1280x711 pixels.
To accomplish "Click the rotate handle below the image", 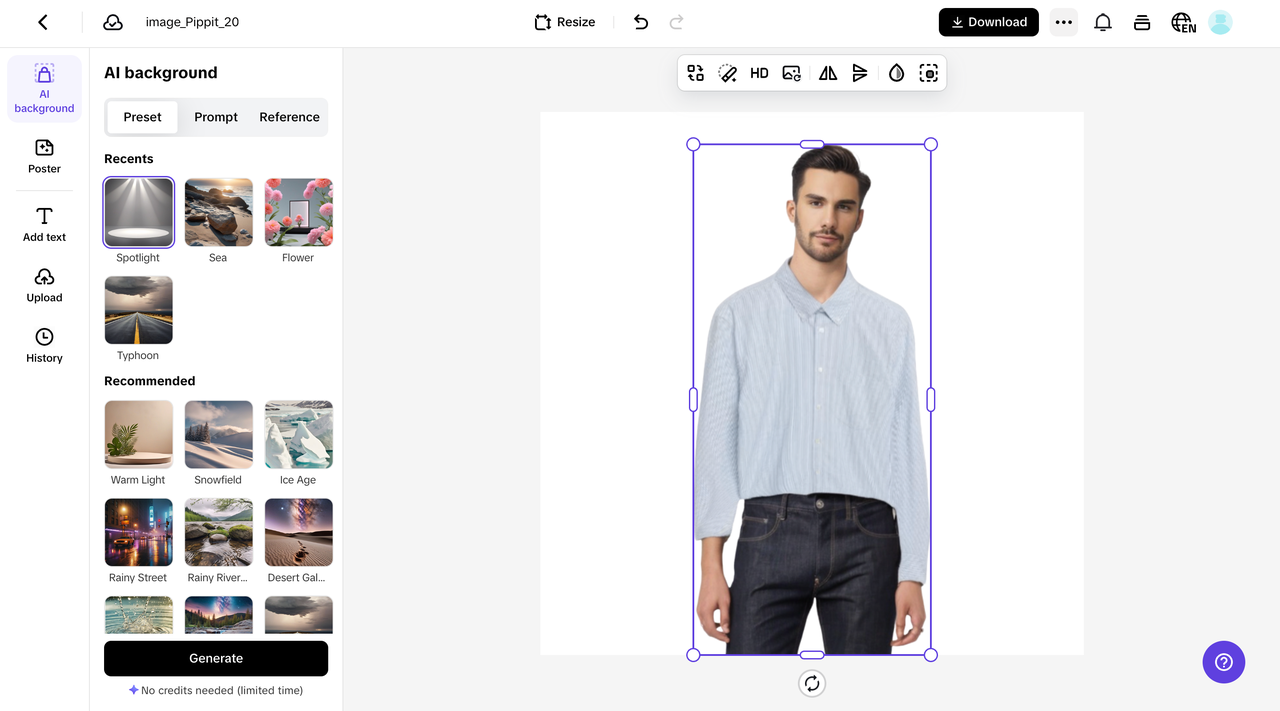I will coord(812,683).
